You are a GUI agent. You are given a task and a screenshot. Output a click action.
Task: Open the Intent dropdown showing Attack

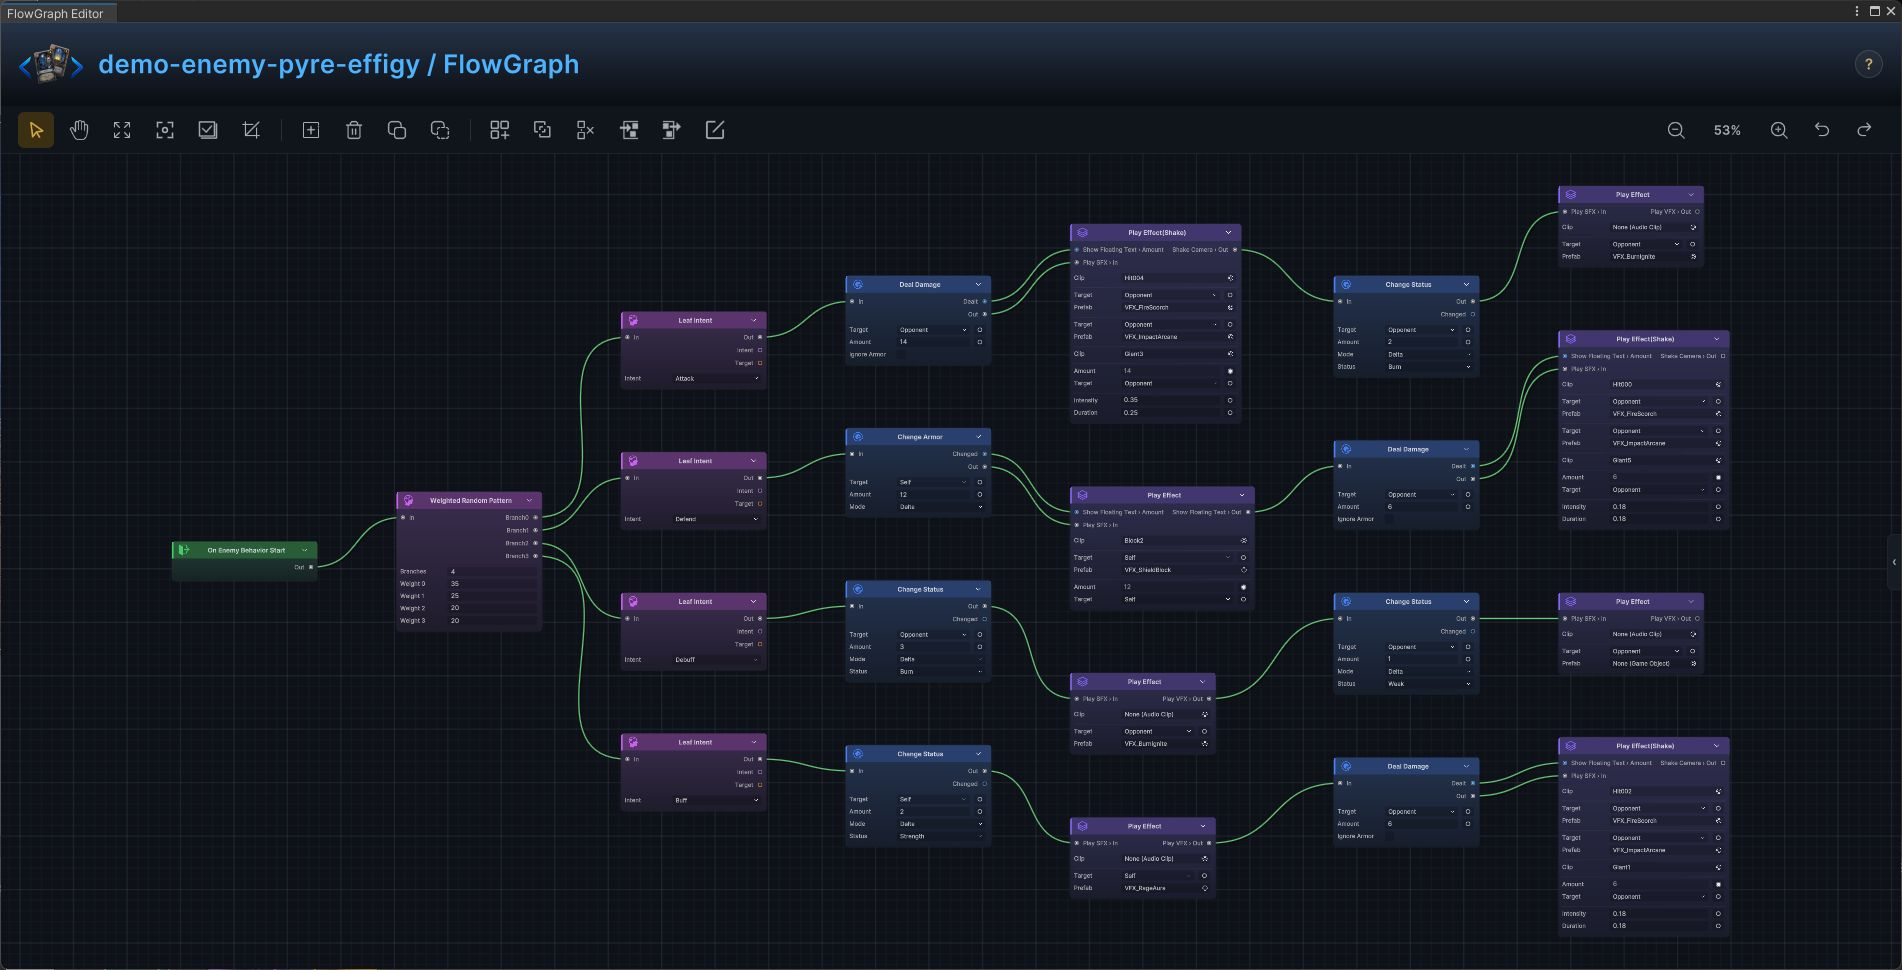[x=717, y=378]
